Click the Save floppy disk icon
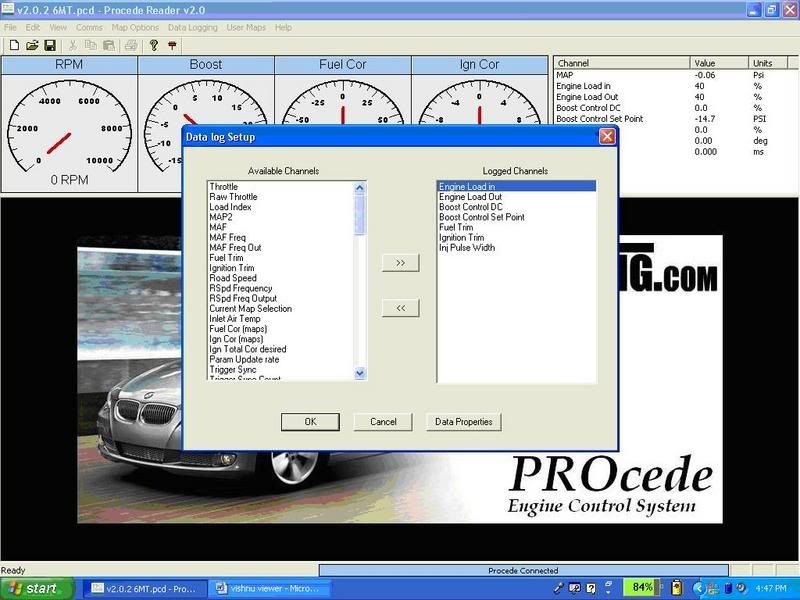 (x=49, y=45)
